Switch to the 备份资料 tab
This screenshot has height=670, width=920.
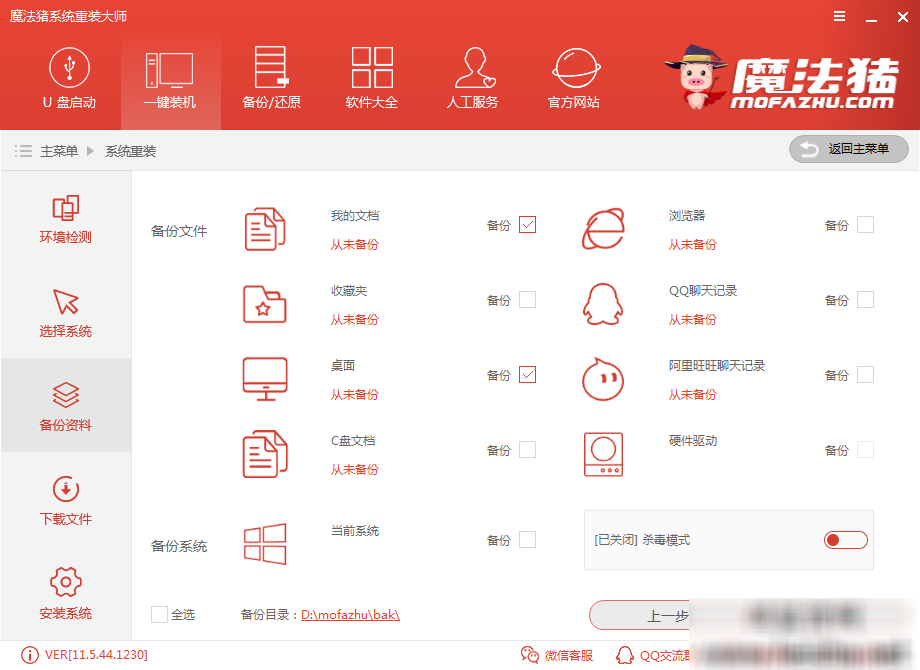(65, 405)
